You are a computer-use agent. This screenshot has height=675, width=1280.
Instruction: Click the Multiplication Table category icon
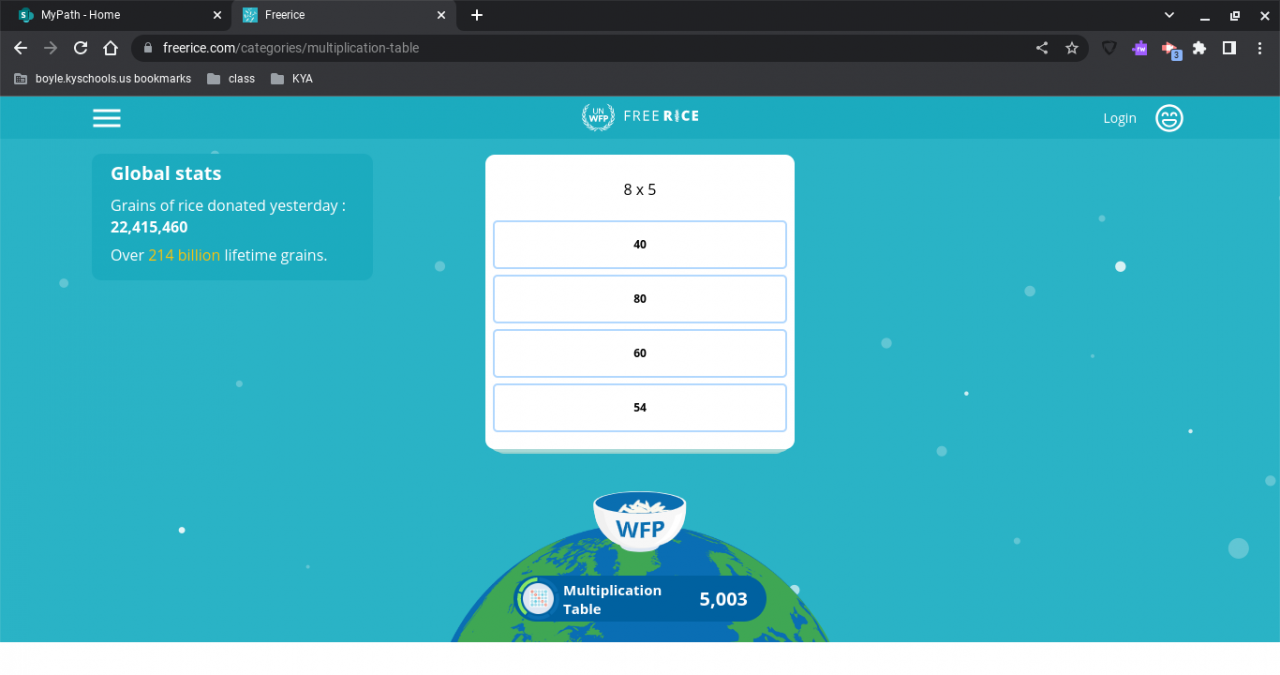[538, 599]
